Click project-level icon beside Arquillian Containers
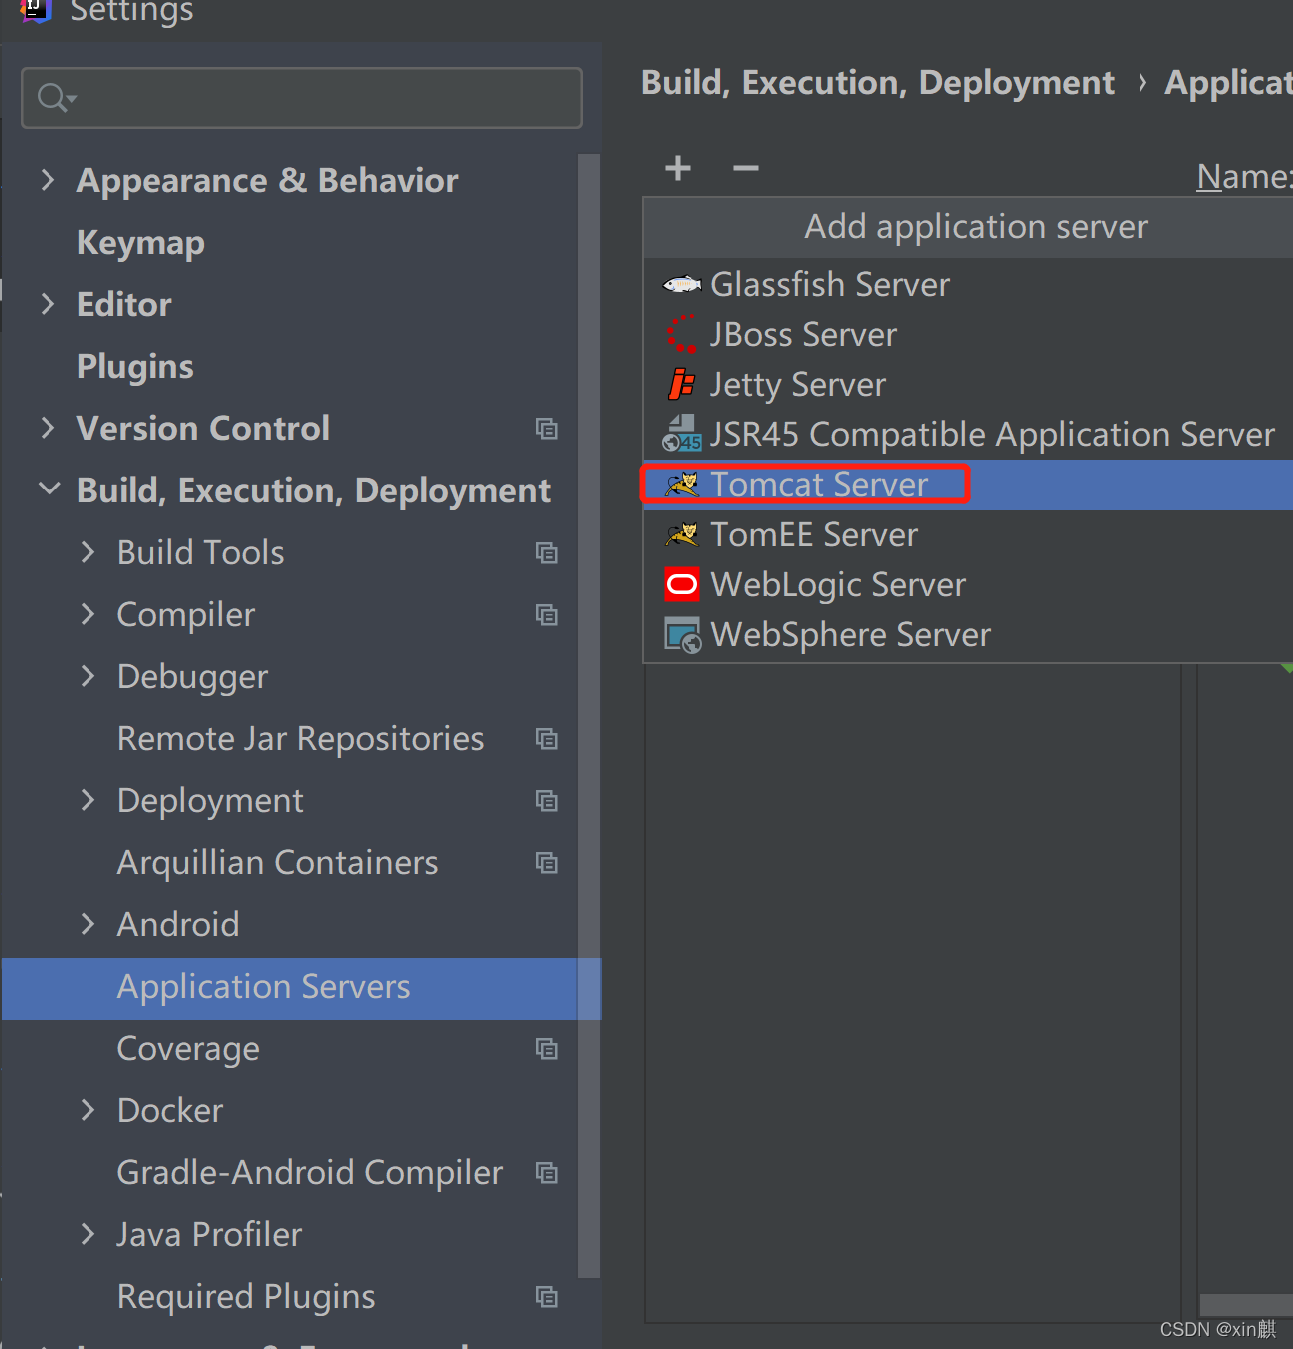Image resolution: width=1293 pixels, height=1349 pixels. (x=546, y=863)
